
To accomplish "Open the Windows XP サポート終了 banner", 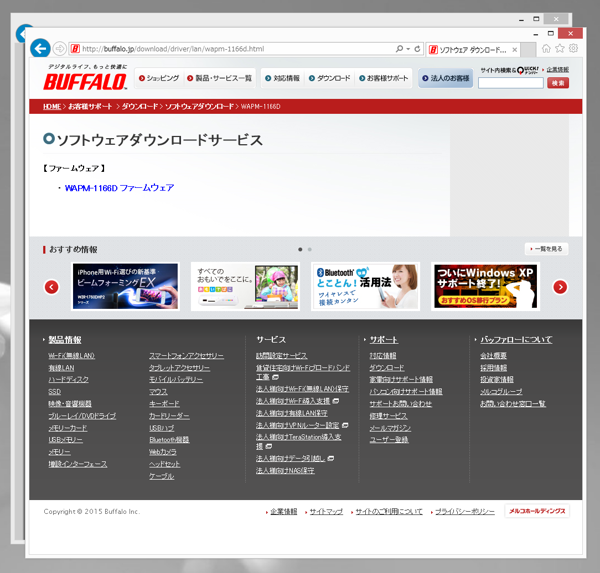I will pyautogui.click(x=486, y=286).
